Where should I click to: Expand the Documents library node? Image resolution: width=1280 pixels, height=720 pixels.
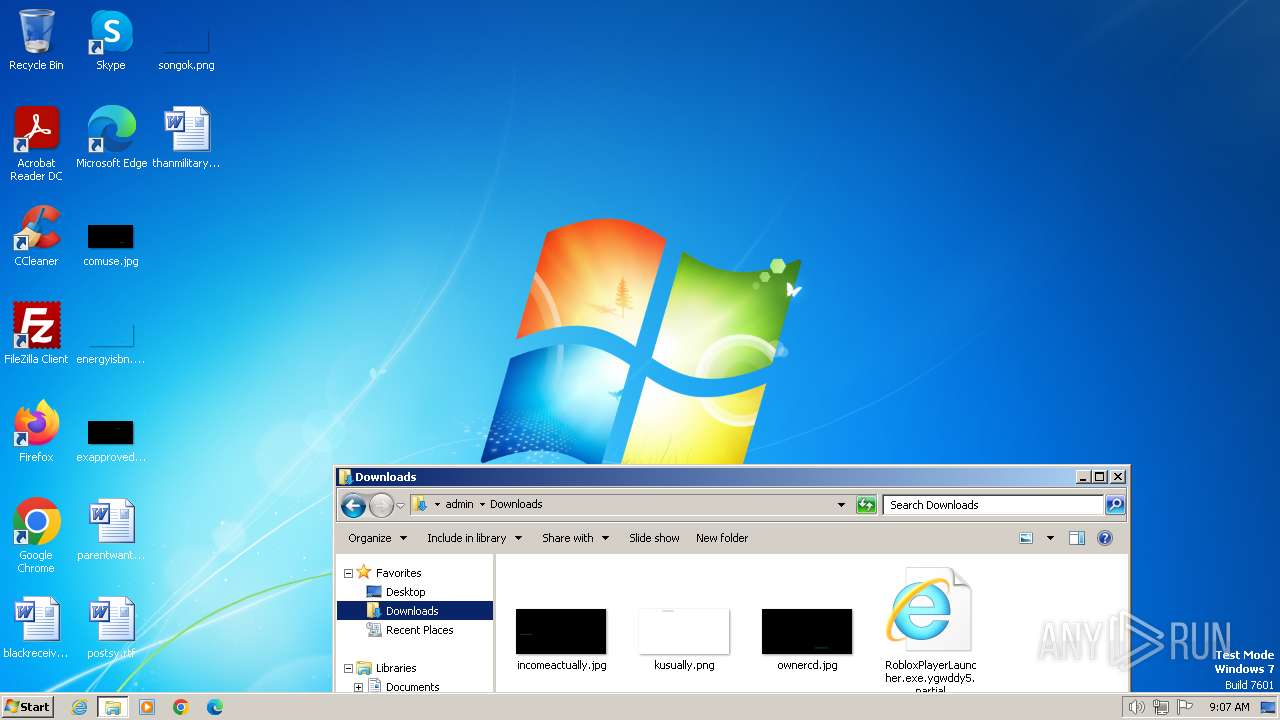click(359, 687)
